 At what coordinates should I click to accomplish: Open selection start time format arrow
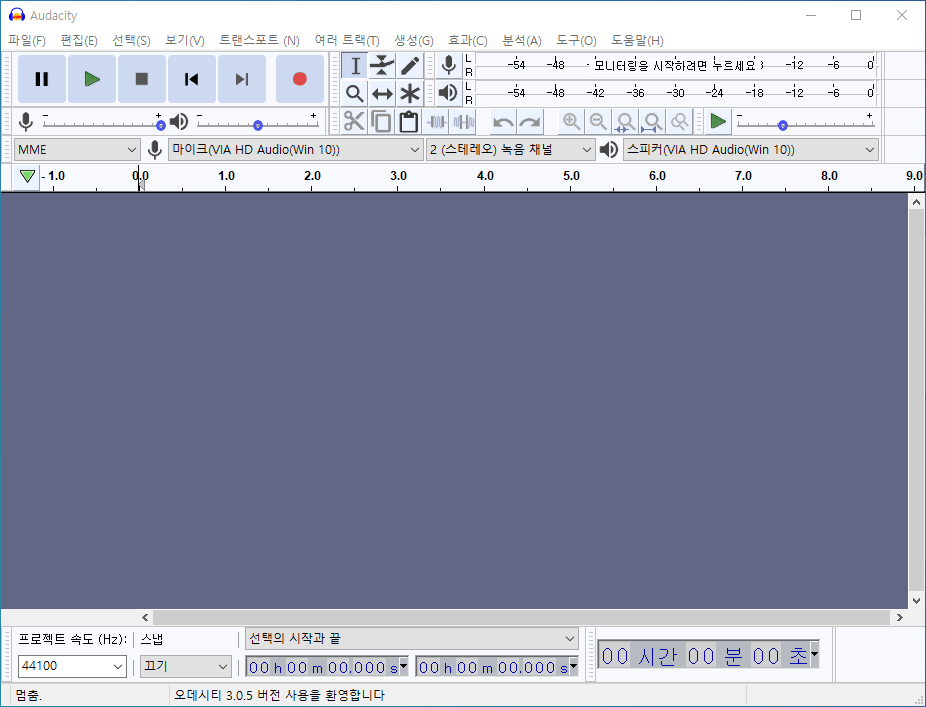pos(403,666)
